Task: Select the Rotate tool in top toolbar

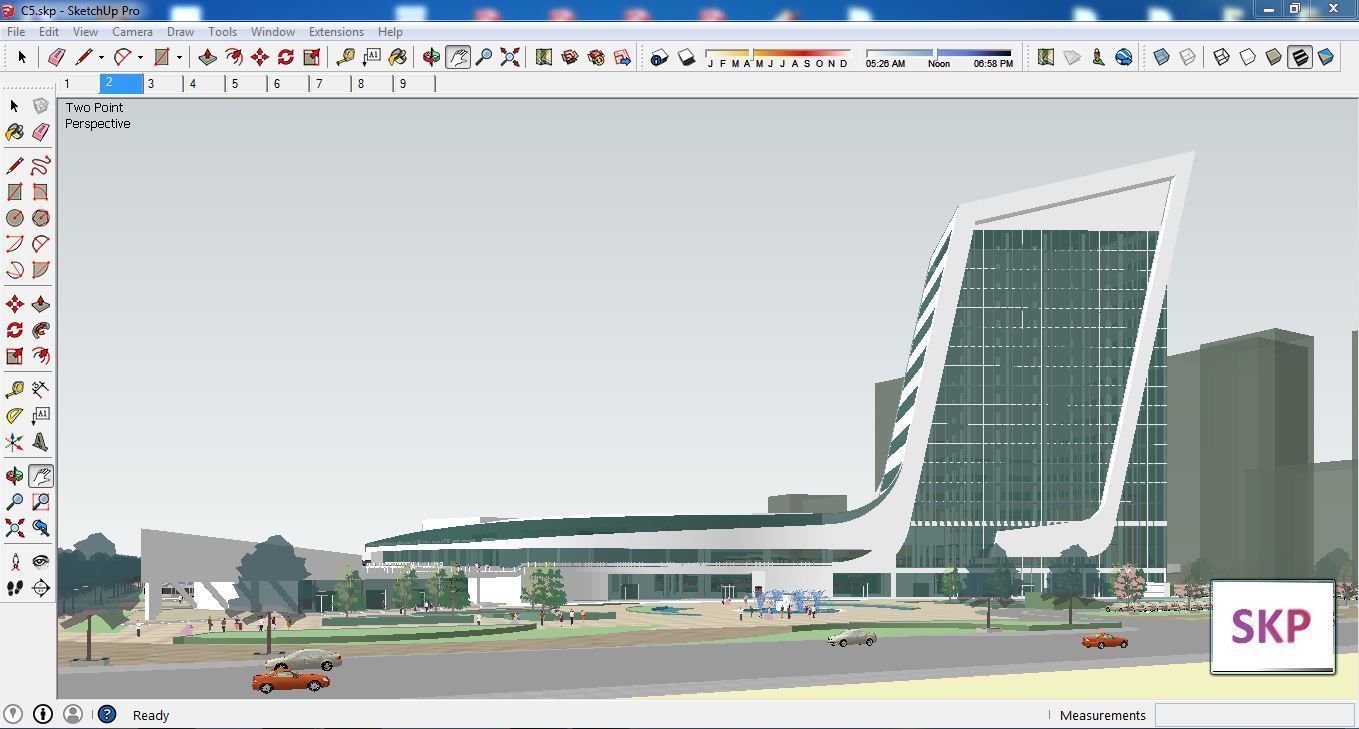Action: 286,57
